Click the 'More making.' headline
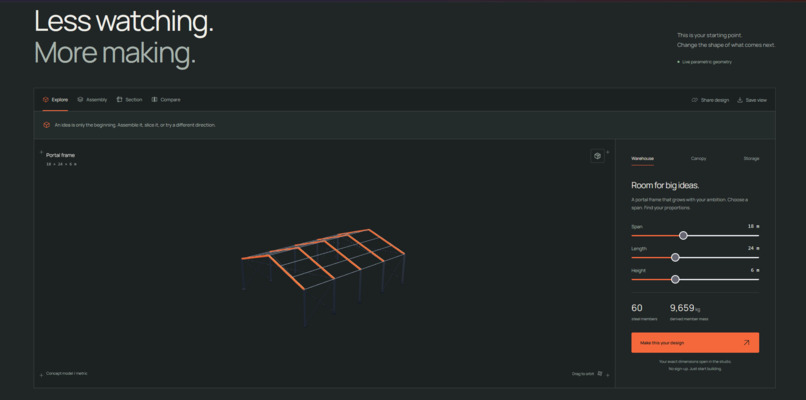 [115, 53]
